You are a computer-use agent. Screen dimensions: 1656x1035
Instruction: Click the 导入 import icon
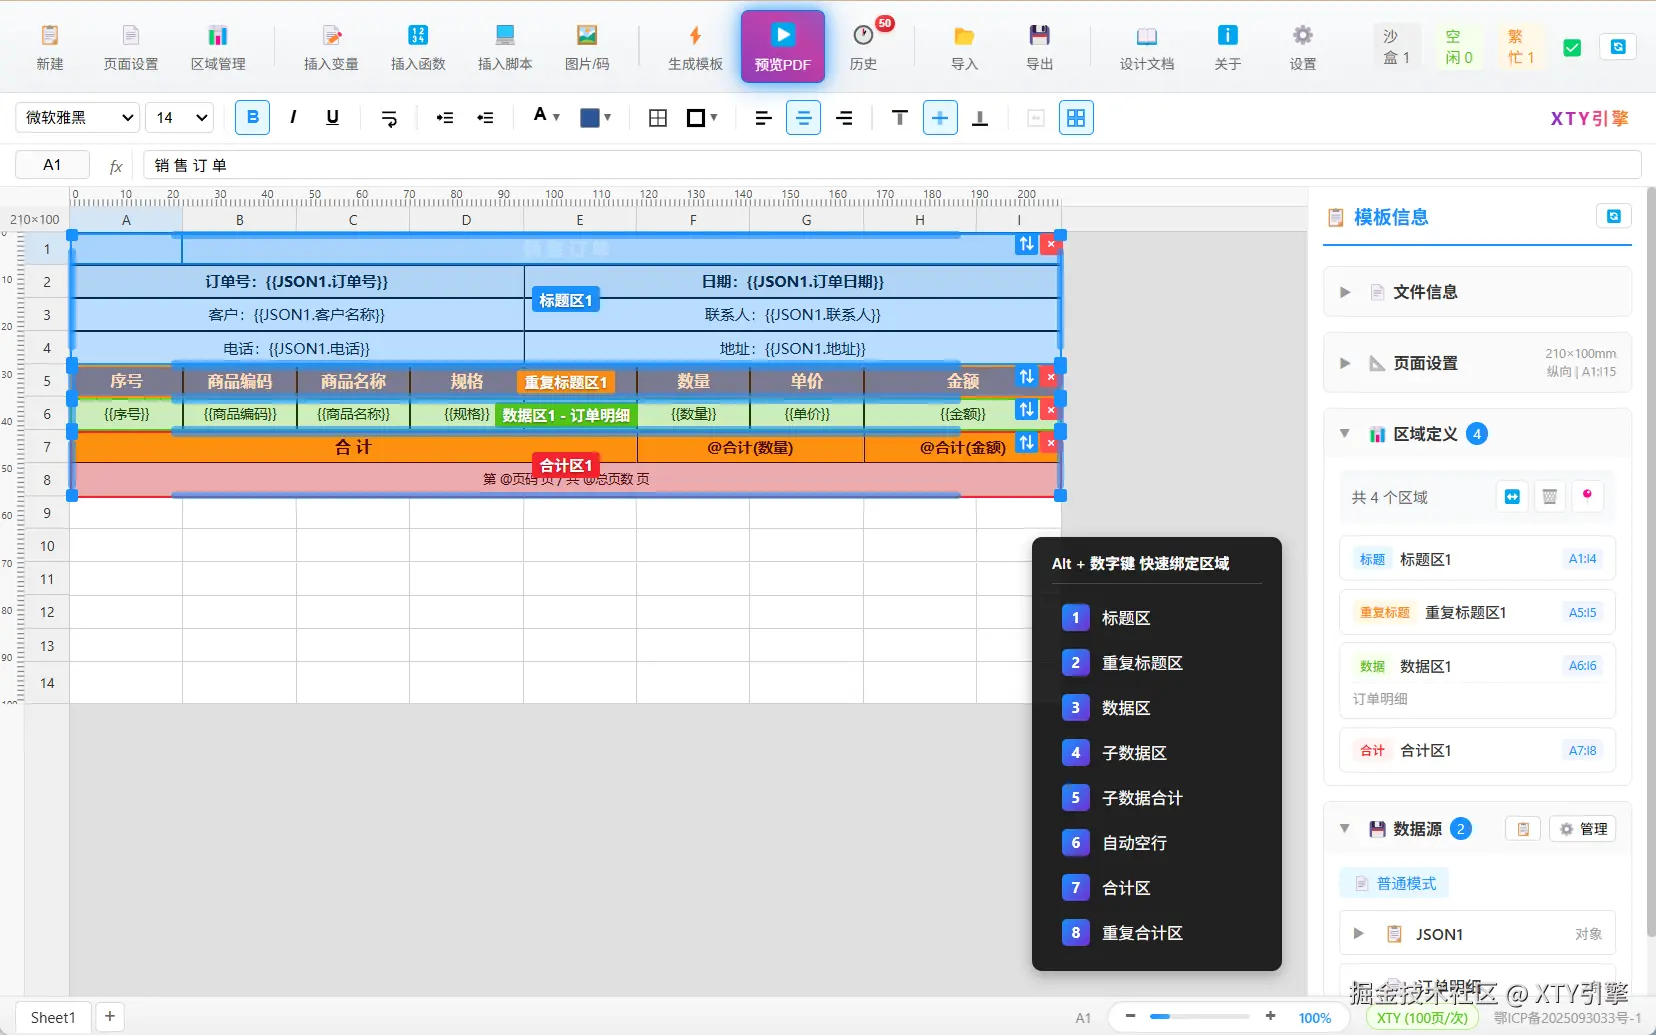point(964,47)
